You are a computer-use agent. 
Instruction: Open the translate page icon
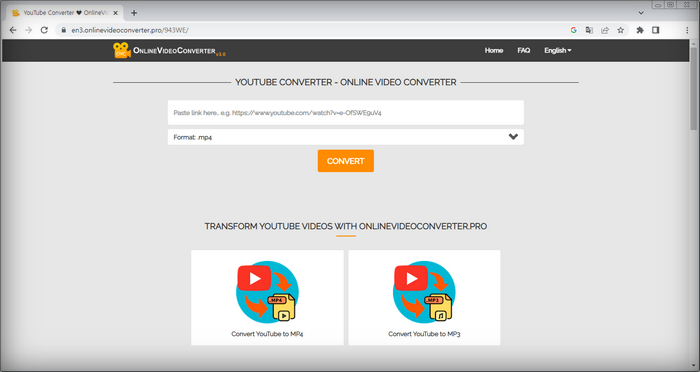point(589,30)
